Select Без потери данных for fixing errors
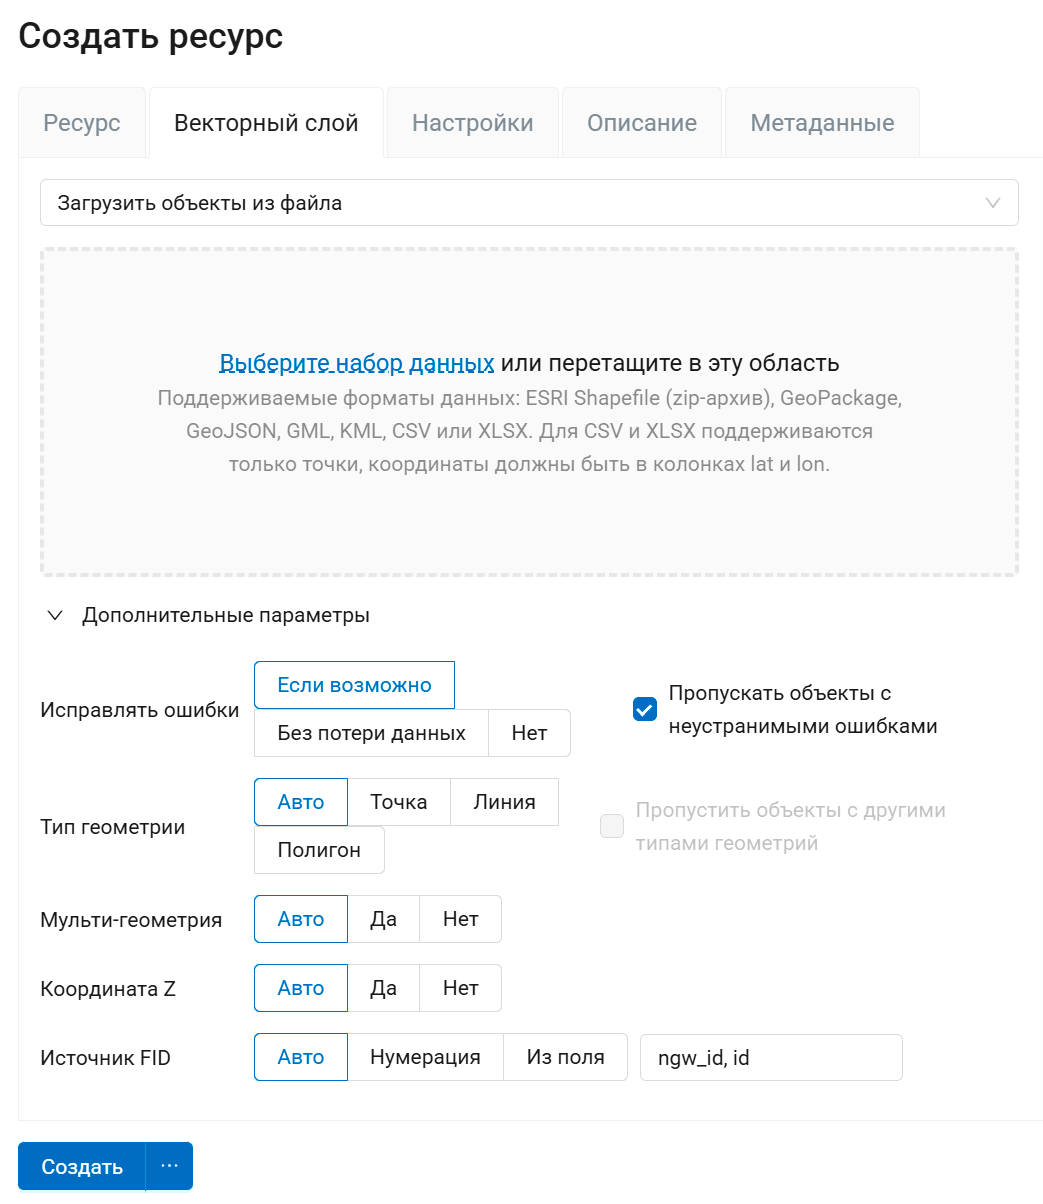1043x1204 pixels. pyautogui.click(x=371, y=733)
